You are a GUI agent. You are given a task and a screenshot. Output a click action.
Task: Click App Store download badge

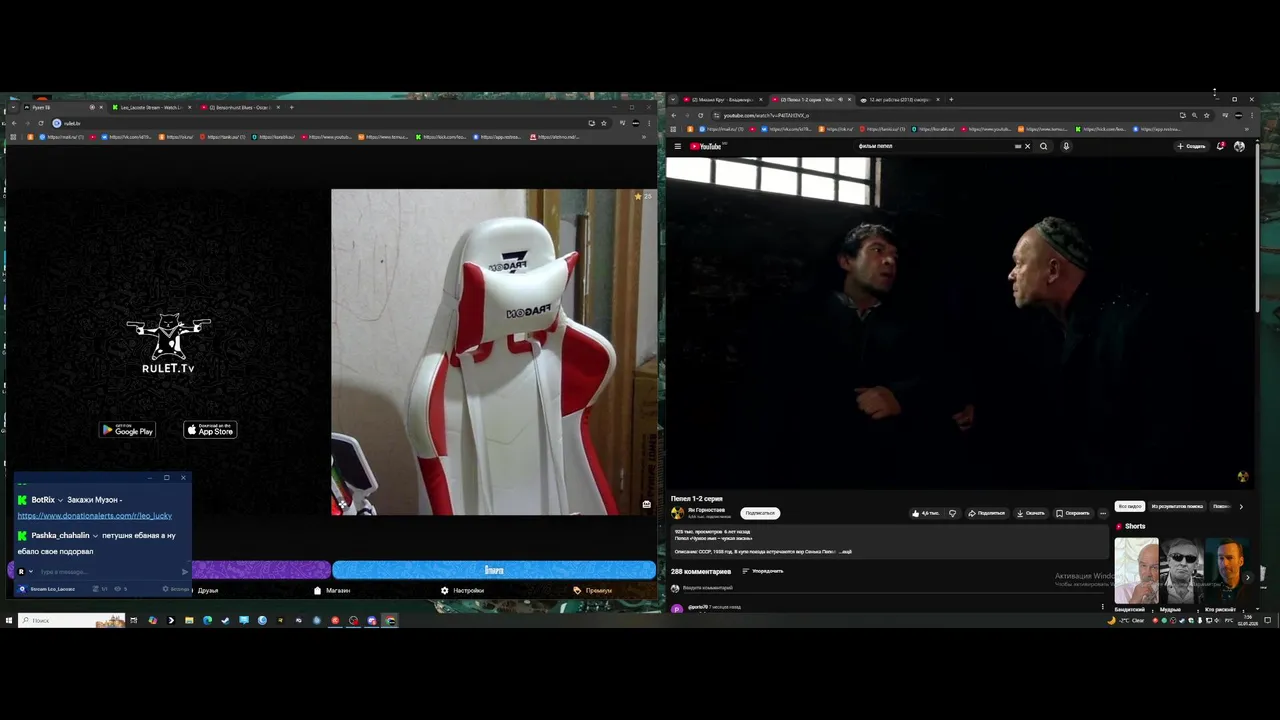[210, 430]
